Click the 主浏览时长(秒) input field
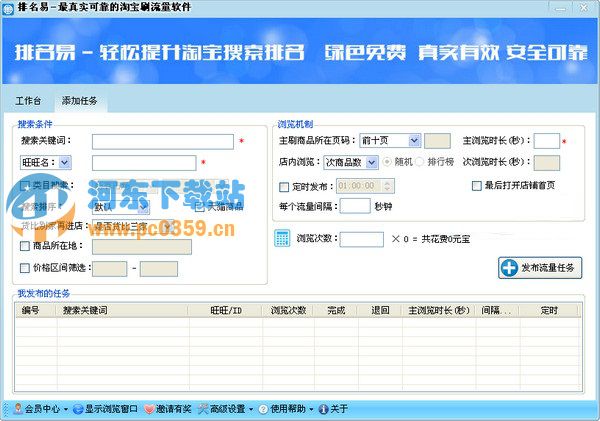This screenshot has height=421, width=600. click(546, 141)
